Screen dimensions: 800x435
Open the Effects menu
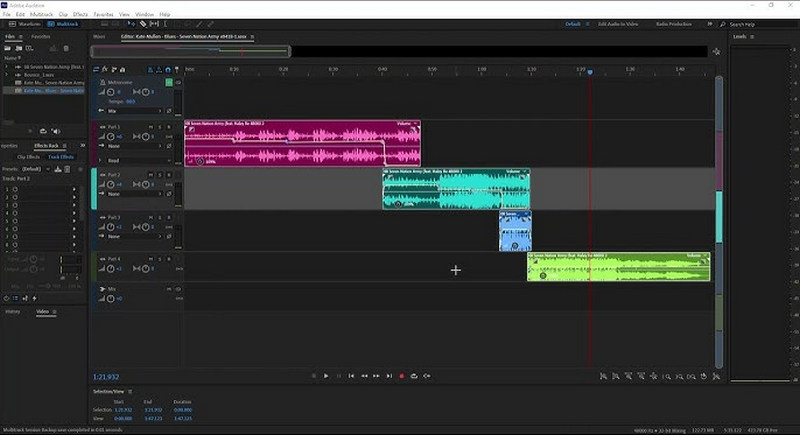tap(80, 14)
